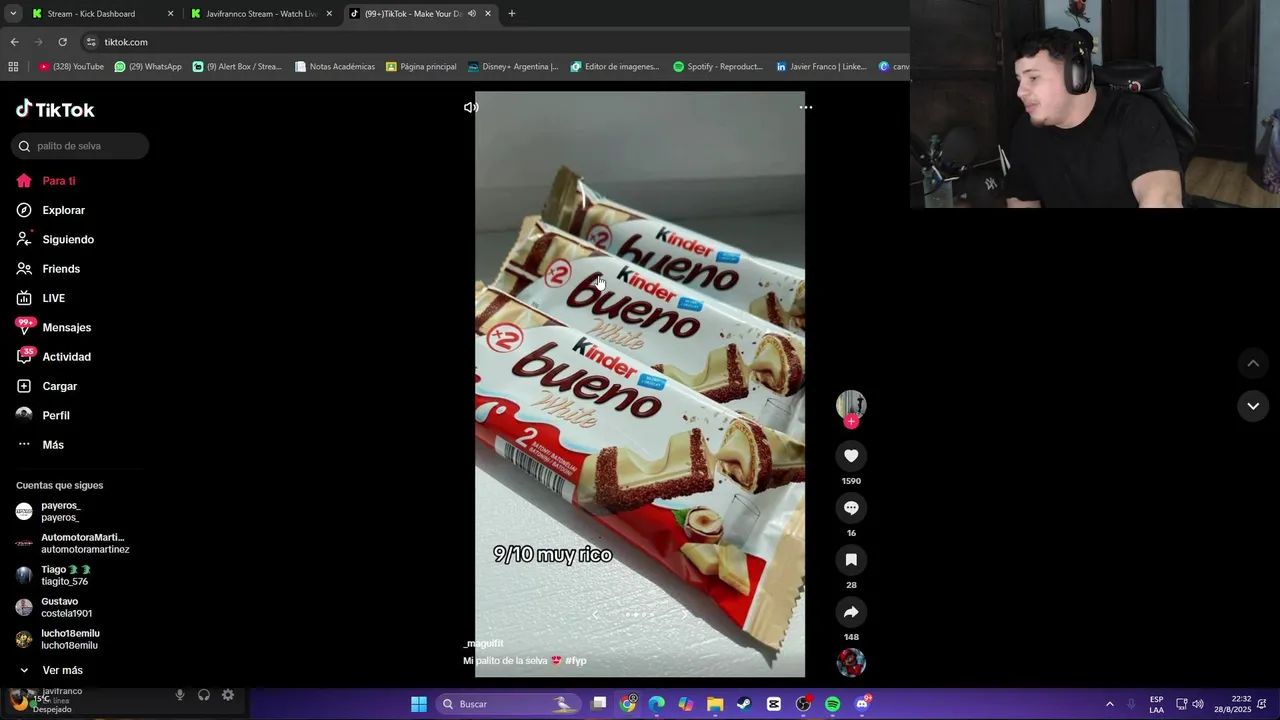Open the browser apps grid
The height and width of the screenshot is (720, 1280).
pyautogui.click(x=13, y=67)
